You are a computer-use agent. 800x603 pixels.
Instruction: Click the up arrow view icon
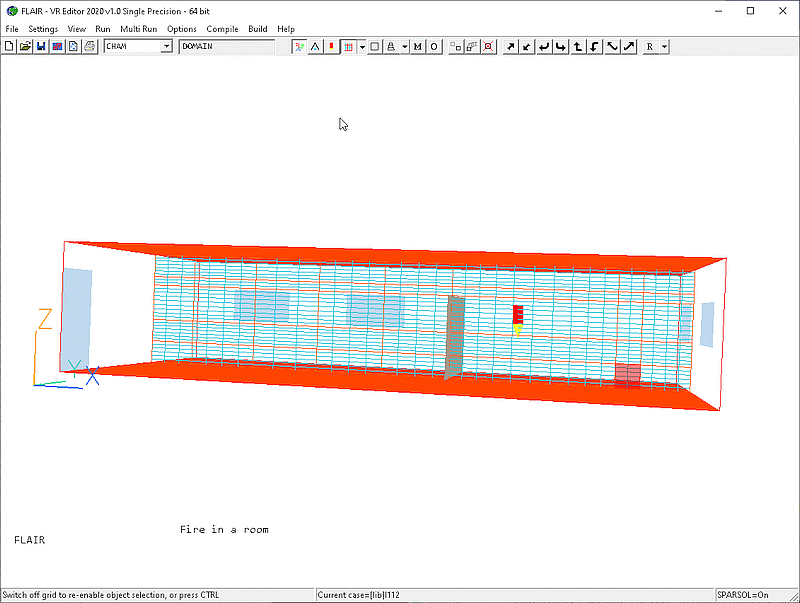578,46
